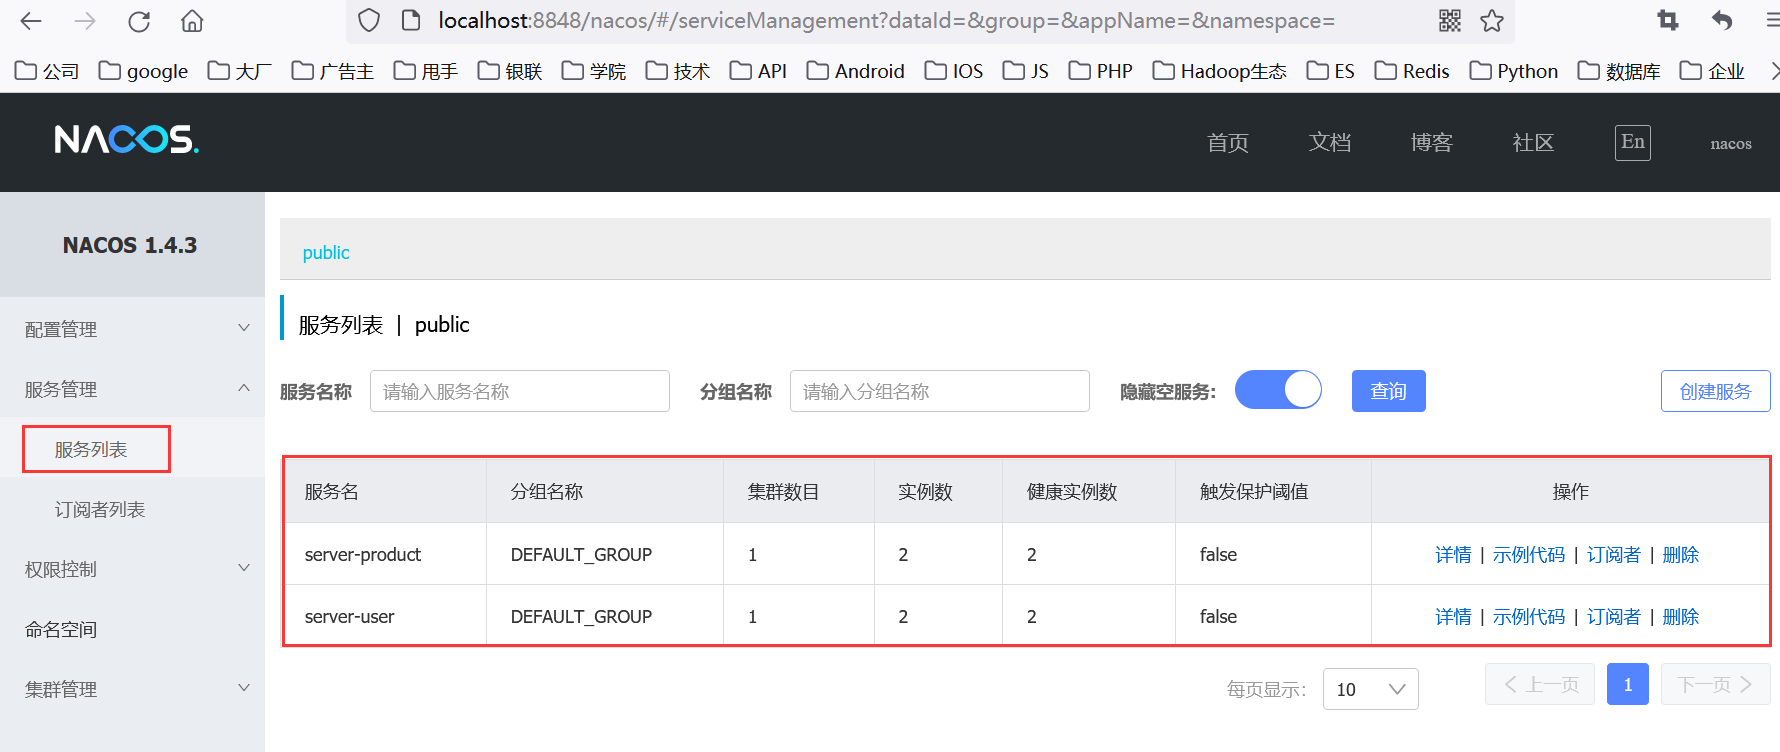Image resolution: width=1780 pixels, height=752 pixels.
Task: Click the 创建服务 button
Action: [x=1715, y=391]
